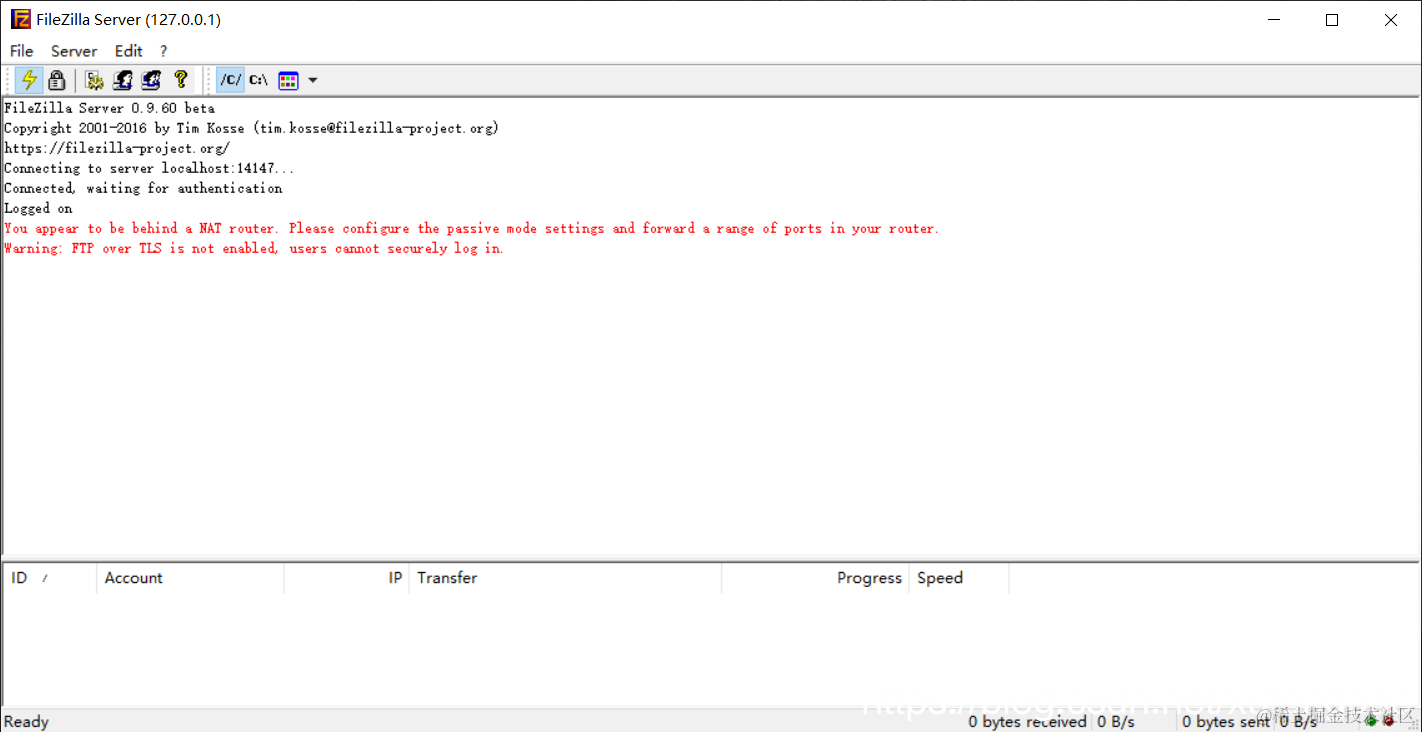1422x732 pixels.
Task: Click the red send indicator light
Action: pyautogui.click(x=1388, y=720)
